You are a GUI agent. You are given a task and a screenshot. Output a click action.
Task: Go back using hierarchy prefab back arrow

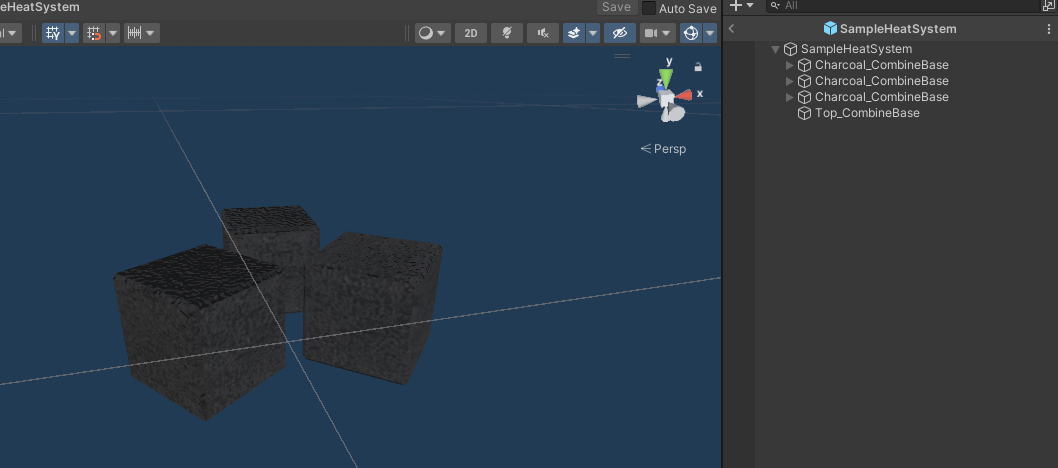coord(731,29)
